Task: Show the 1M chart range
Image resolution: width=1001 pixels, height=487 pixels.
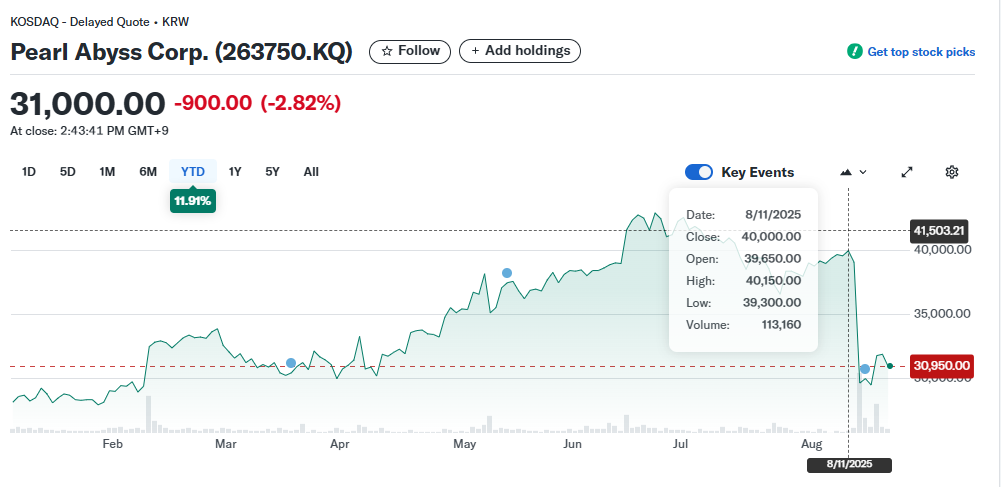Action: point(107,172)
